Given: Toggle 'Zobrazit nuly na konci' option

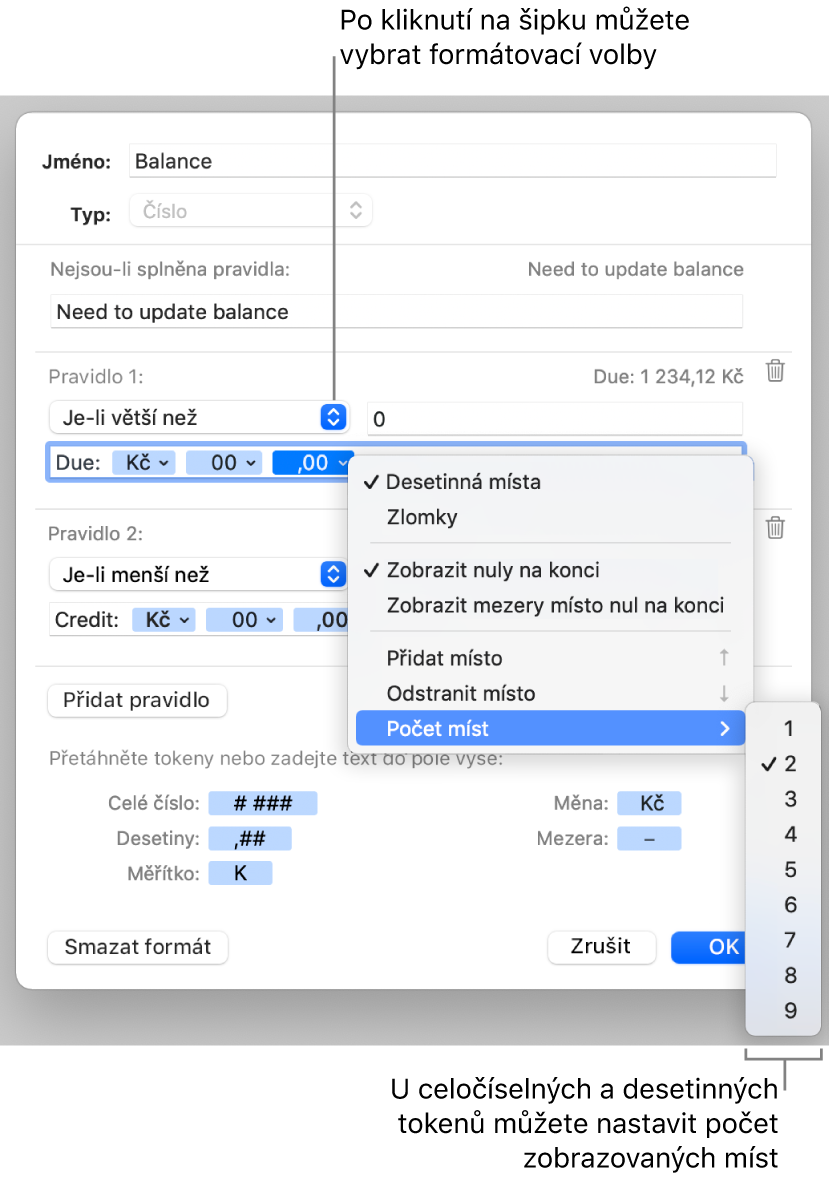Looking at the screenshot, I should (492, 570).
